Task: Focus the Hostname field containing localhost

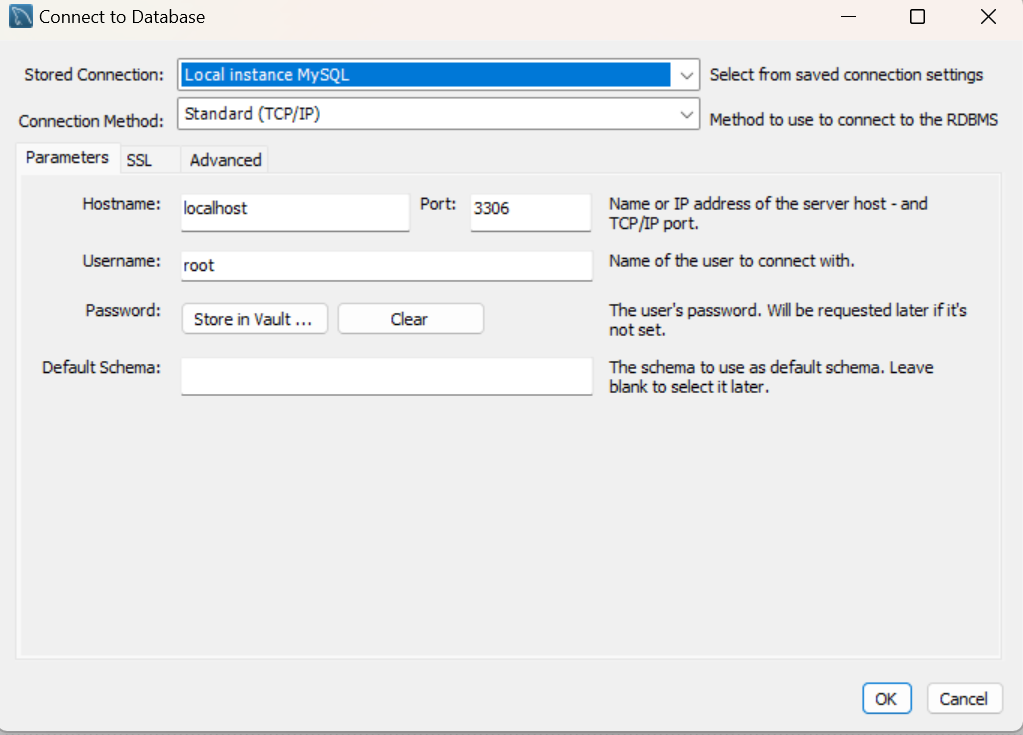Action: (x=295, y=212)
